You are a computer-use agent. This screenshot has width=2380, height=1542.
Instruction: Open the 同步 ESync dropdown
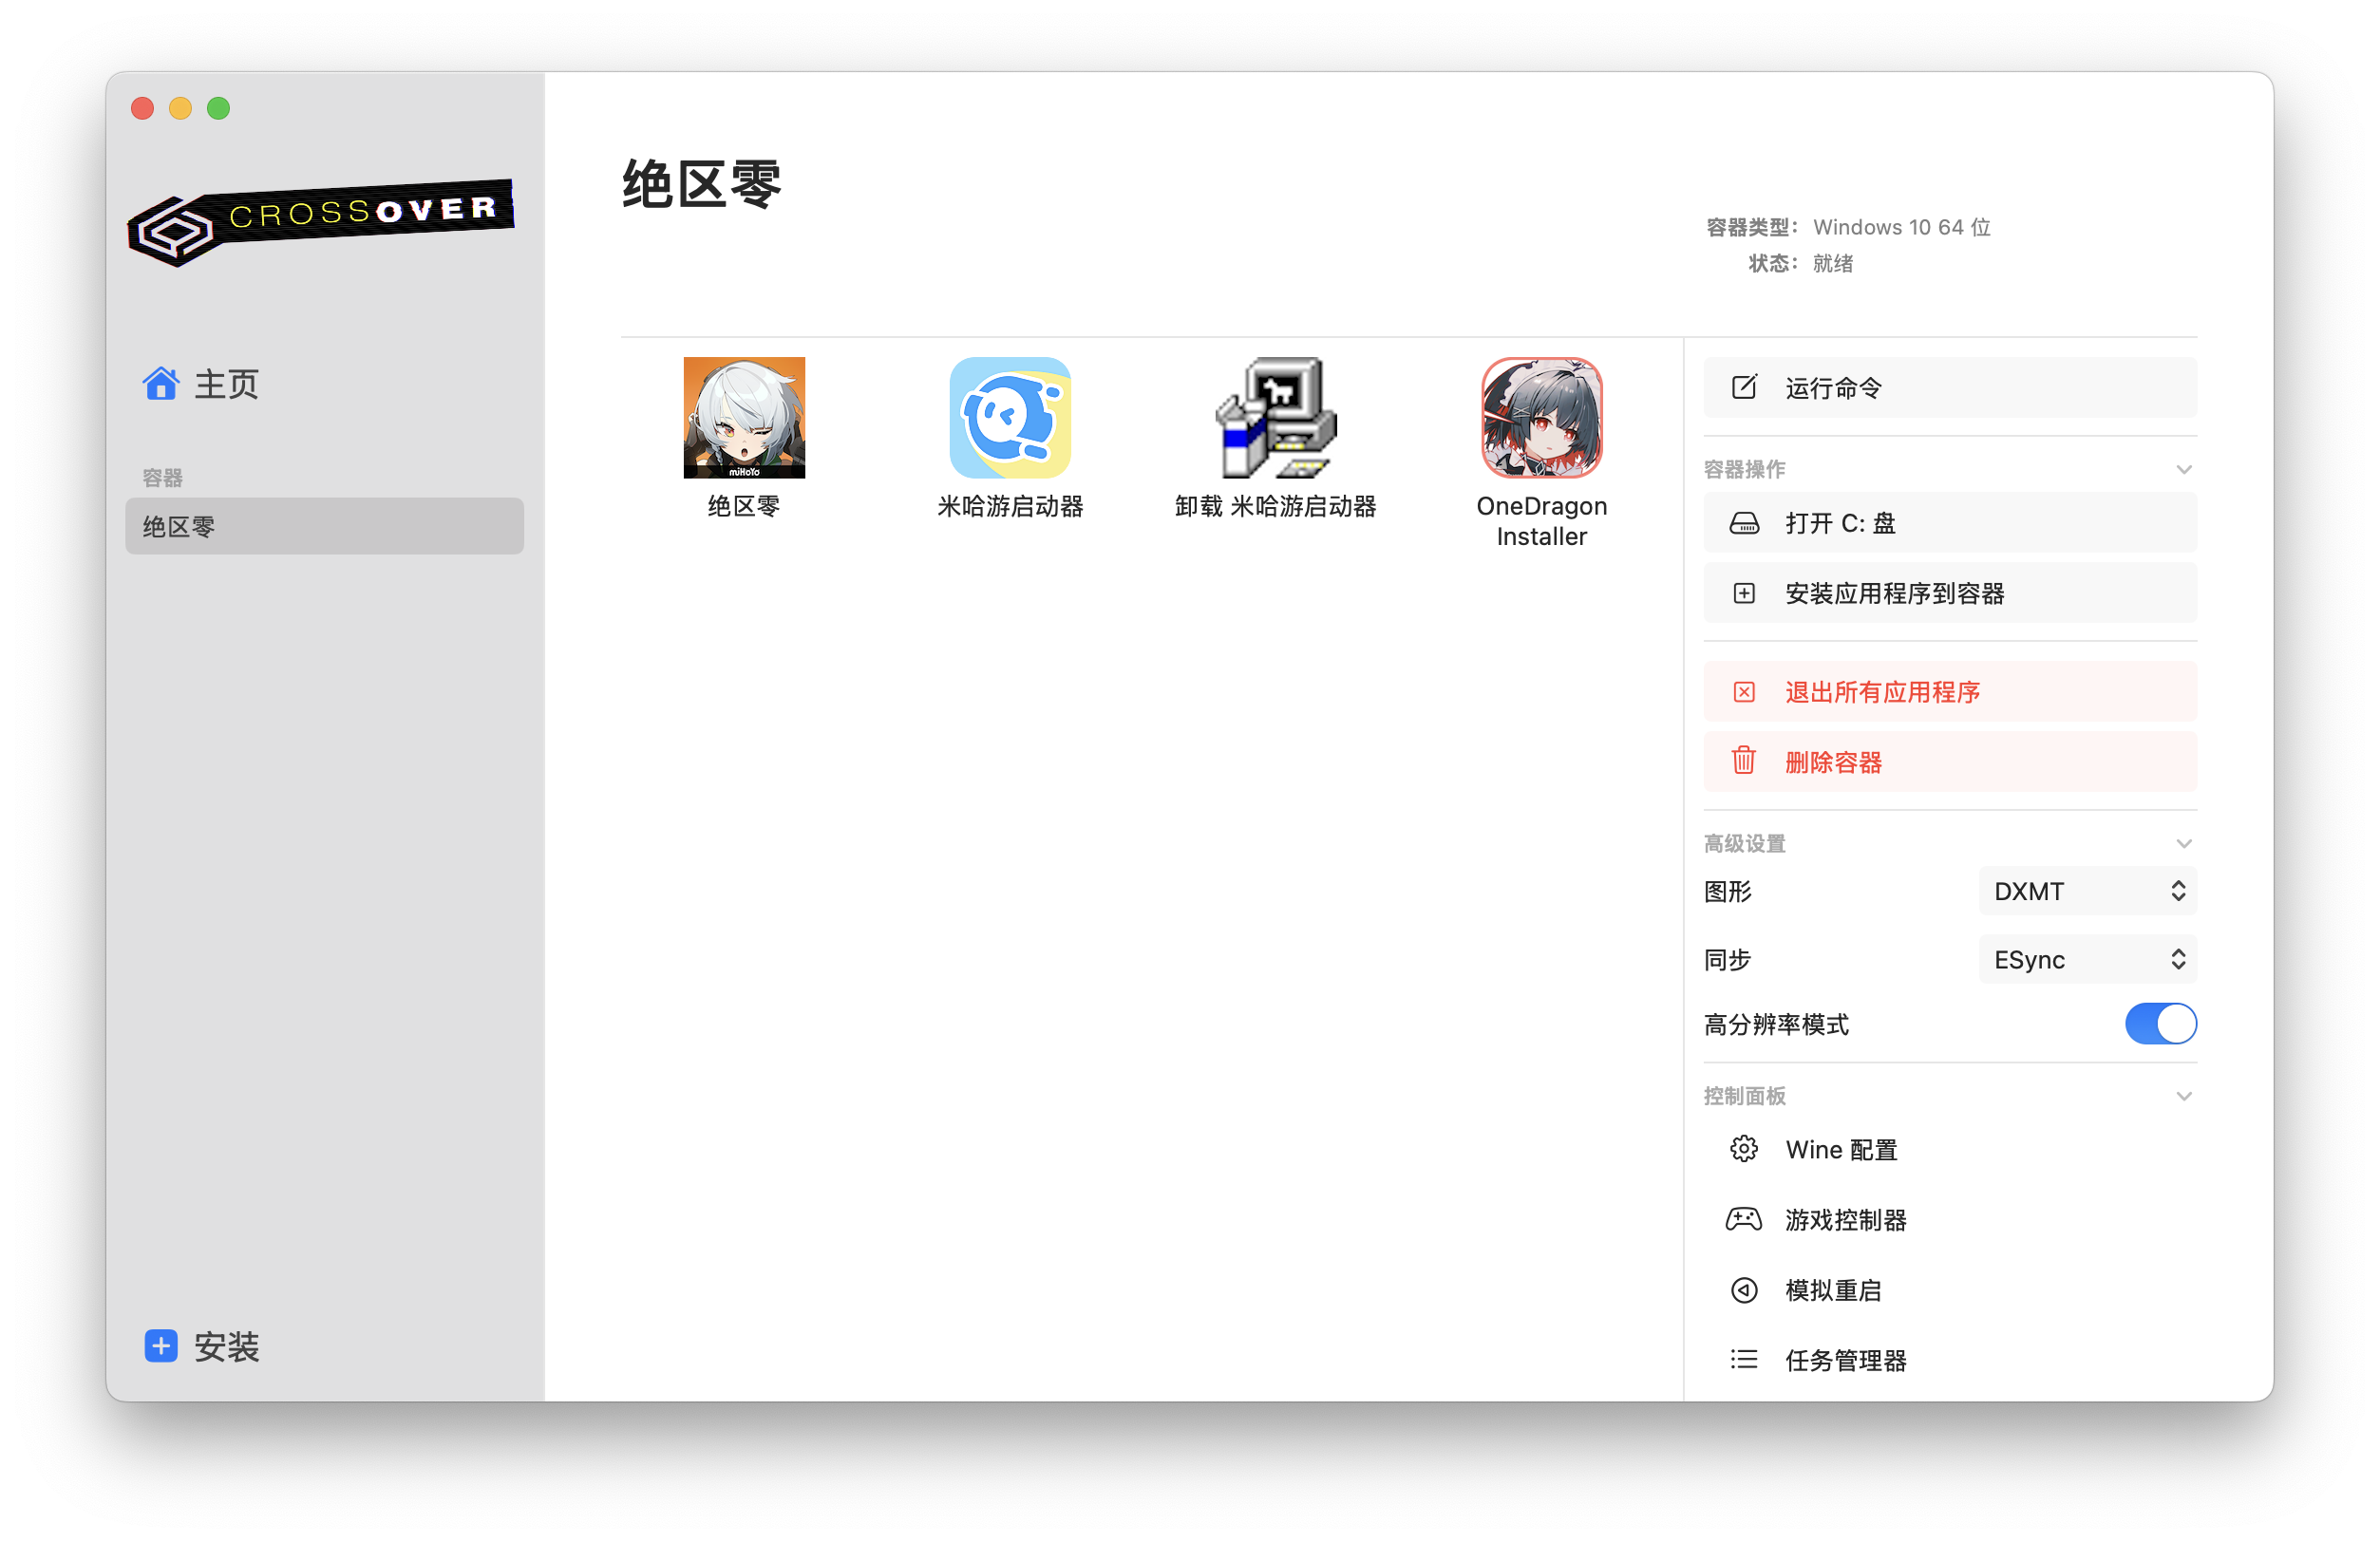point(2087,960)
